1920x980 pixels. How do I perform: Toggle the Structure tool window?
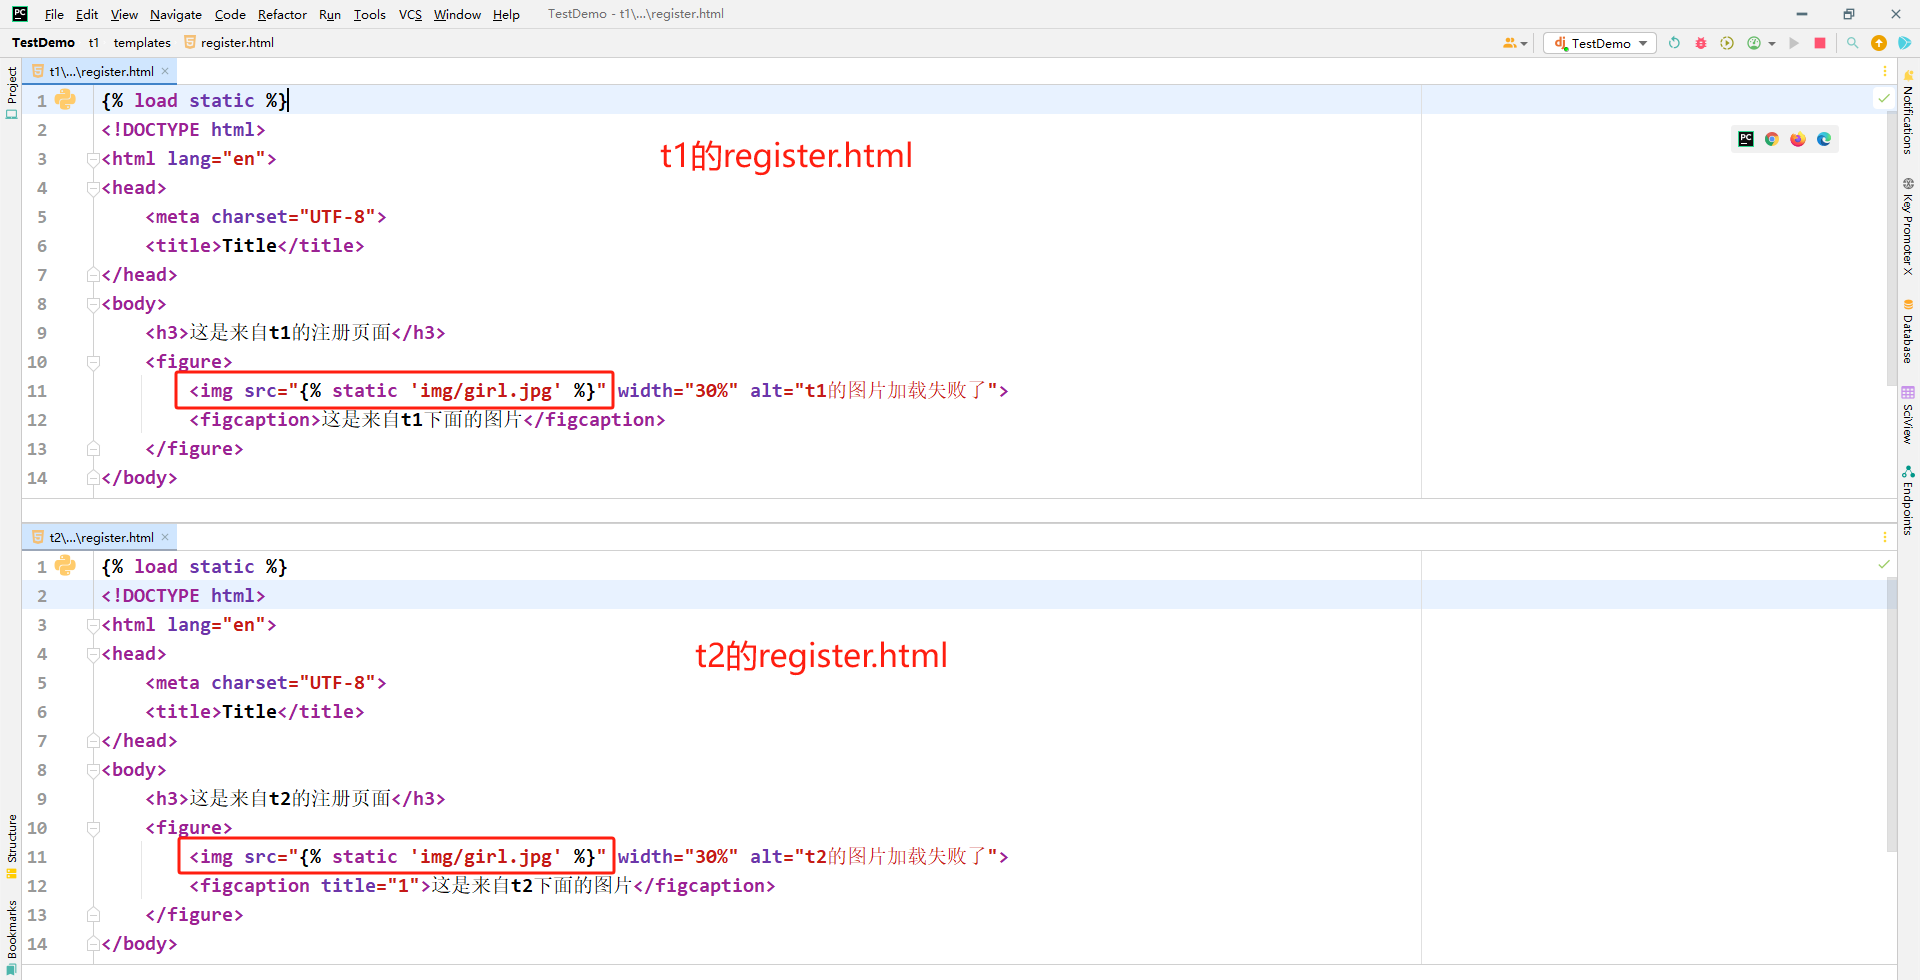[11, 846]
